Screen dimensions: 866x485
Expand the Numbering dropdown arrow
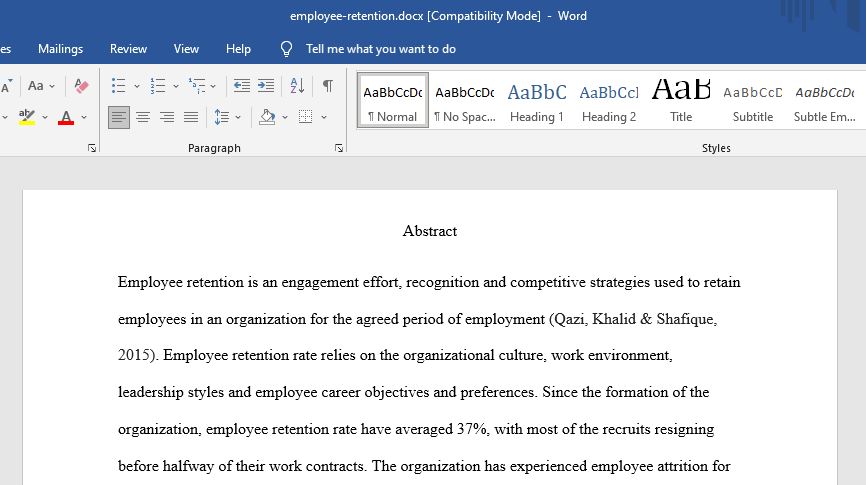[x=176, y=86]
